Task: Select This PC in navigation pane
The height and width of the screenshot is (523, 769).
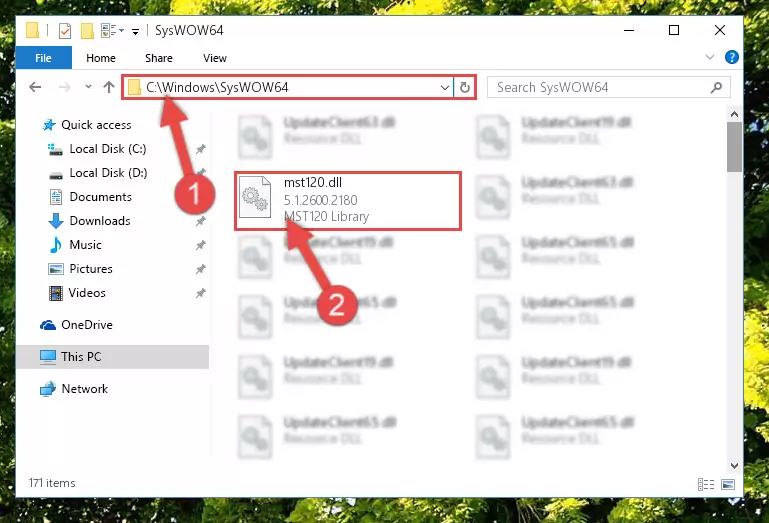Action: pyautogui.click(x=81, y=357)
